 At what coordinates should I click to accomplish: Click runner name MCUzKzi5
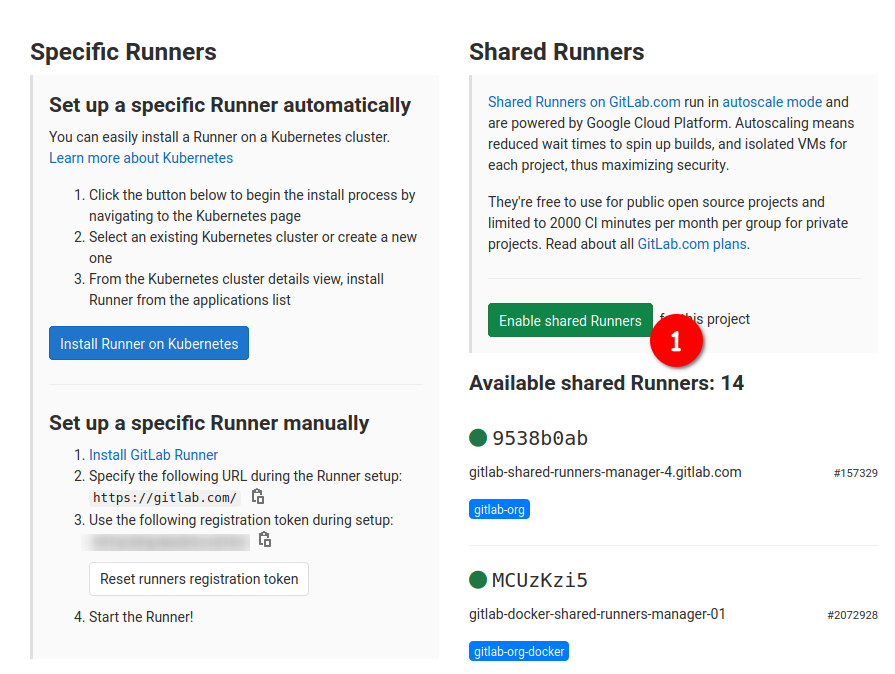pos(540,580)
